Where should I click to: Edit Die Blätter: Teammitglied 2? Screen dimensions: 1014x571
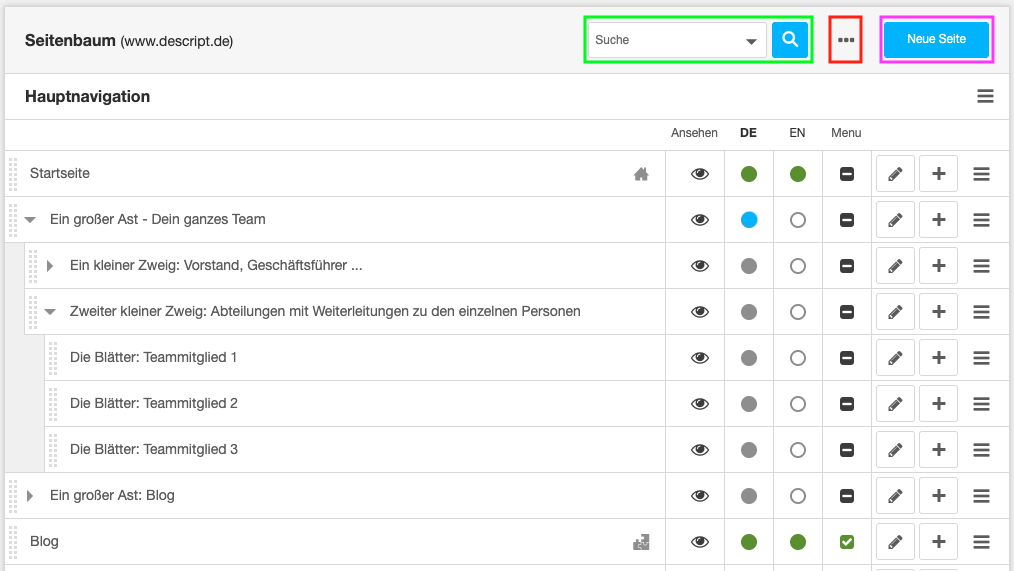895,404
